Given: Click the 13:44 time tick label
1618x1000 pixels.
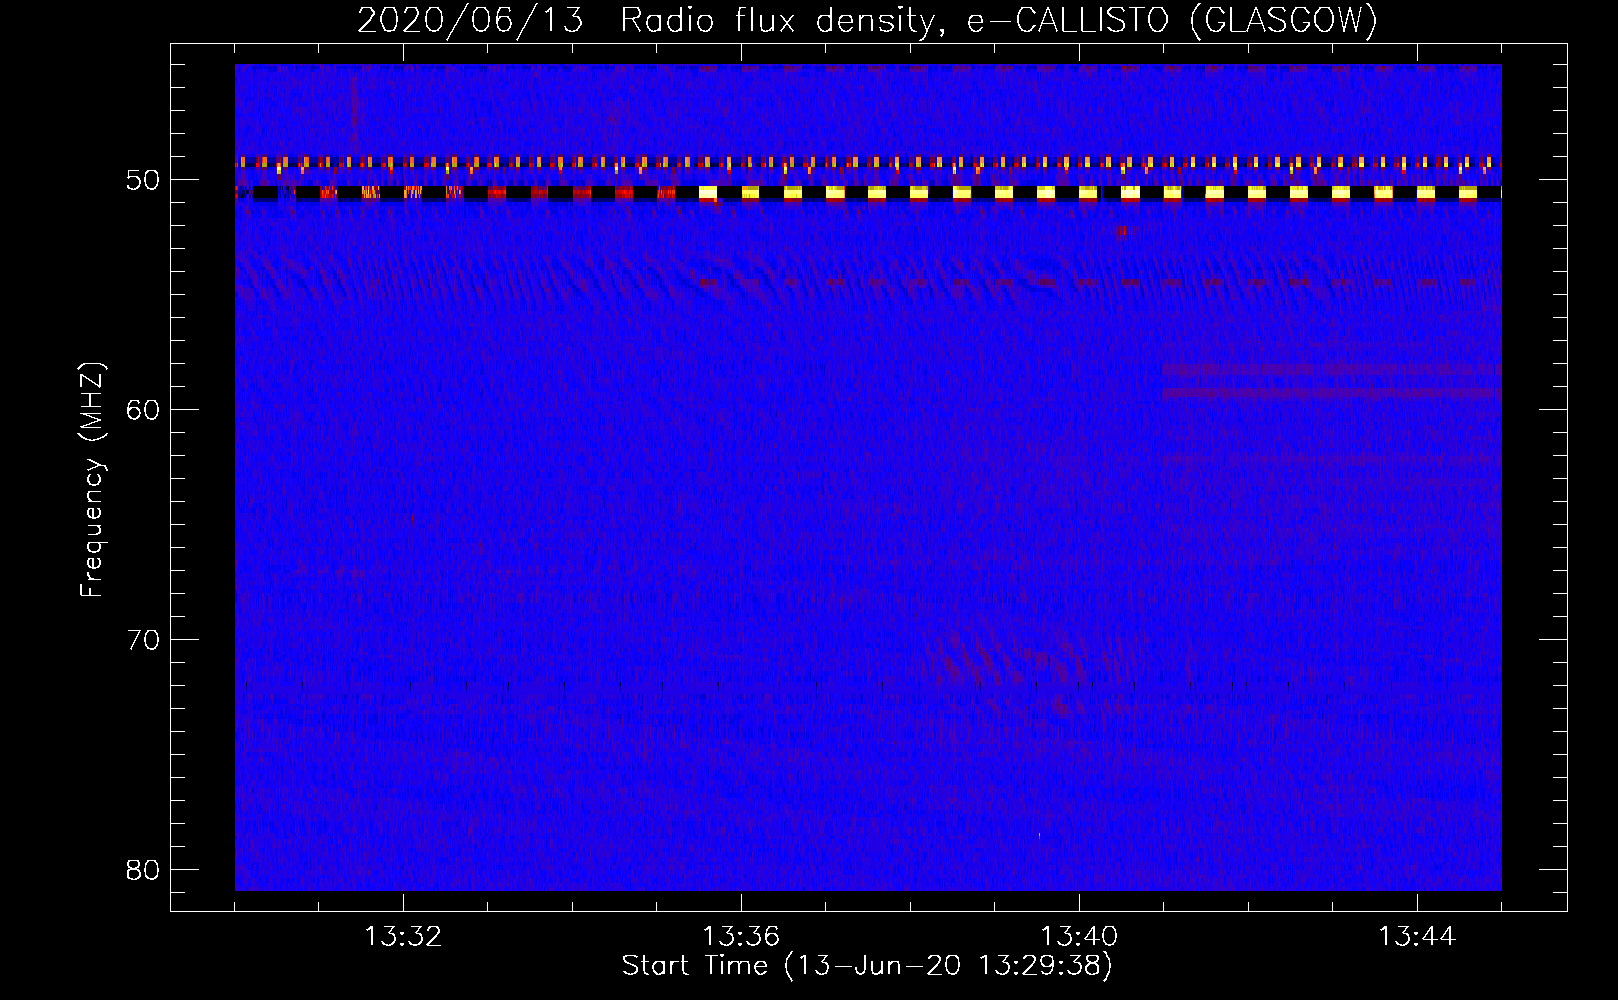Looking at the screenshot, I should (1417, 937).
